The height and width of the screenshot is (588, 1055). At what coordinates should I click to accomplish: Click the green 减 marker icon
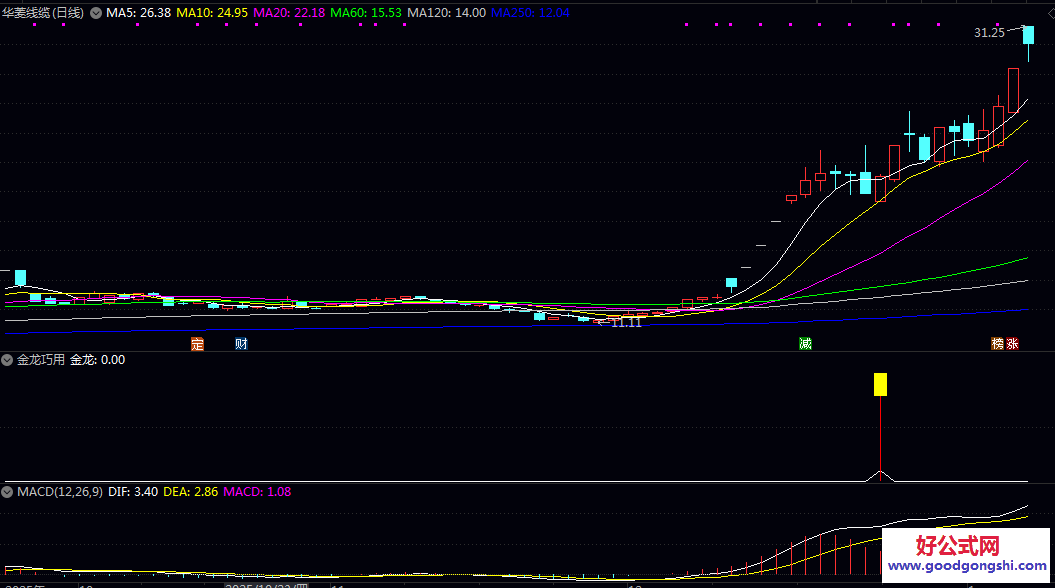point(805,344)
